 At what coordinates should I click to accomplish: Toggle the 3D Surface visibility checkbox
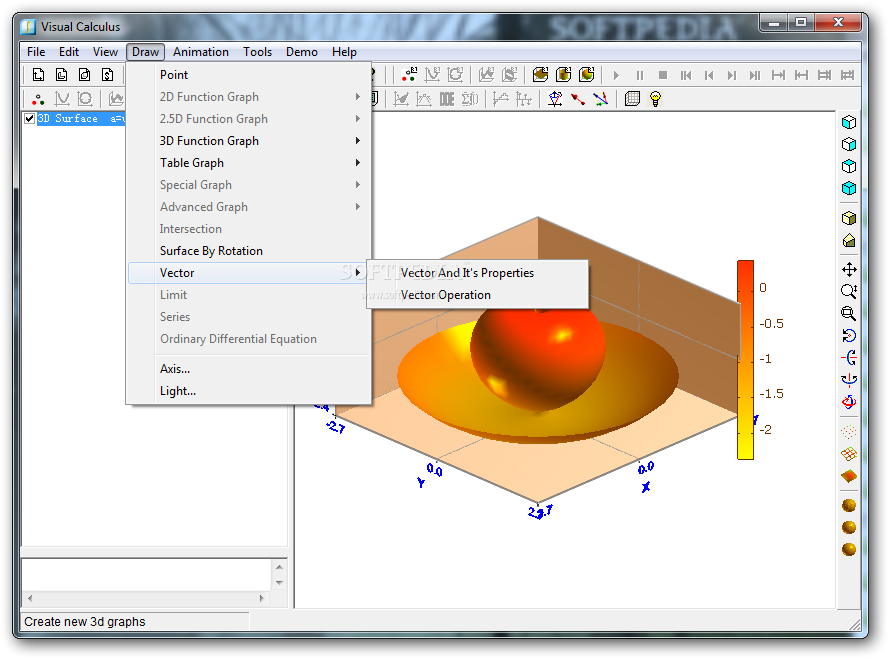tap(29, 119)
